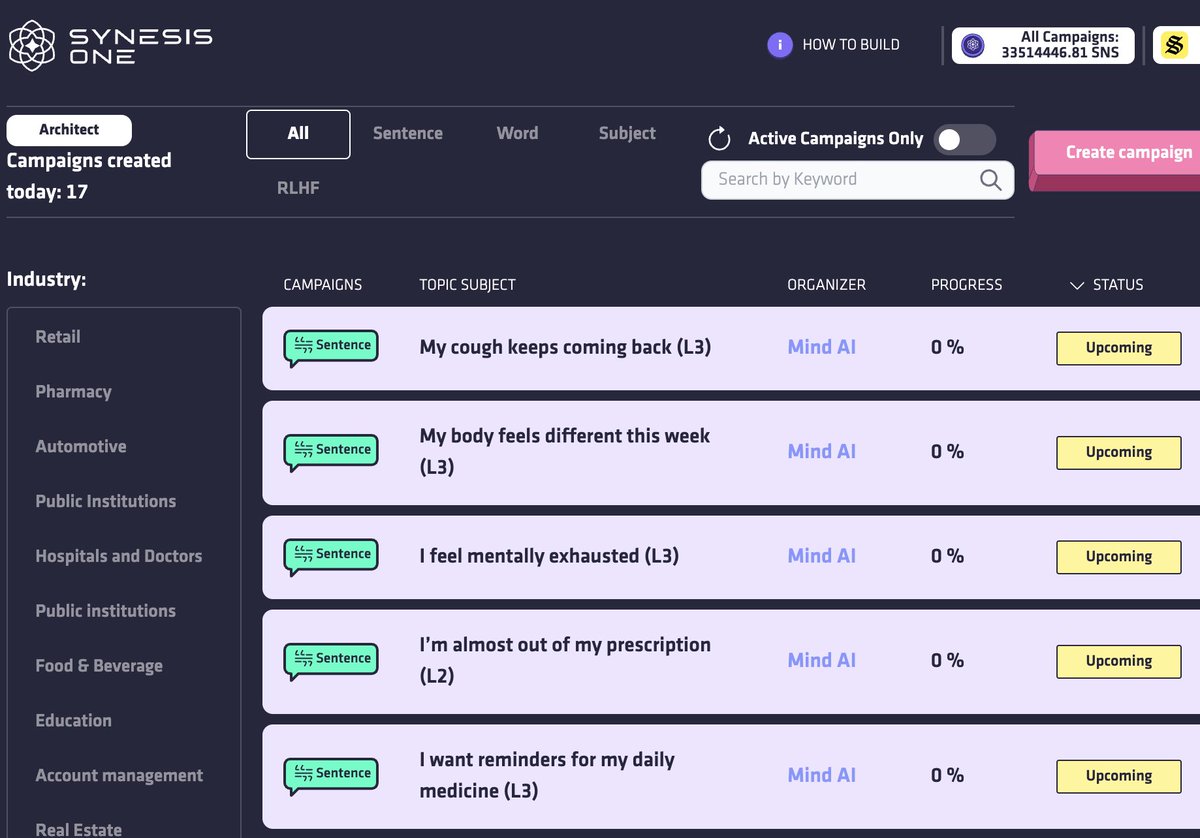Click the Topic Subject column header
Image resolution: width=1200 pixels, height=838 pixels.
(467, 285)
